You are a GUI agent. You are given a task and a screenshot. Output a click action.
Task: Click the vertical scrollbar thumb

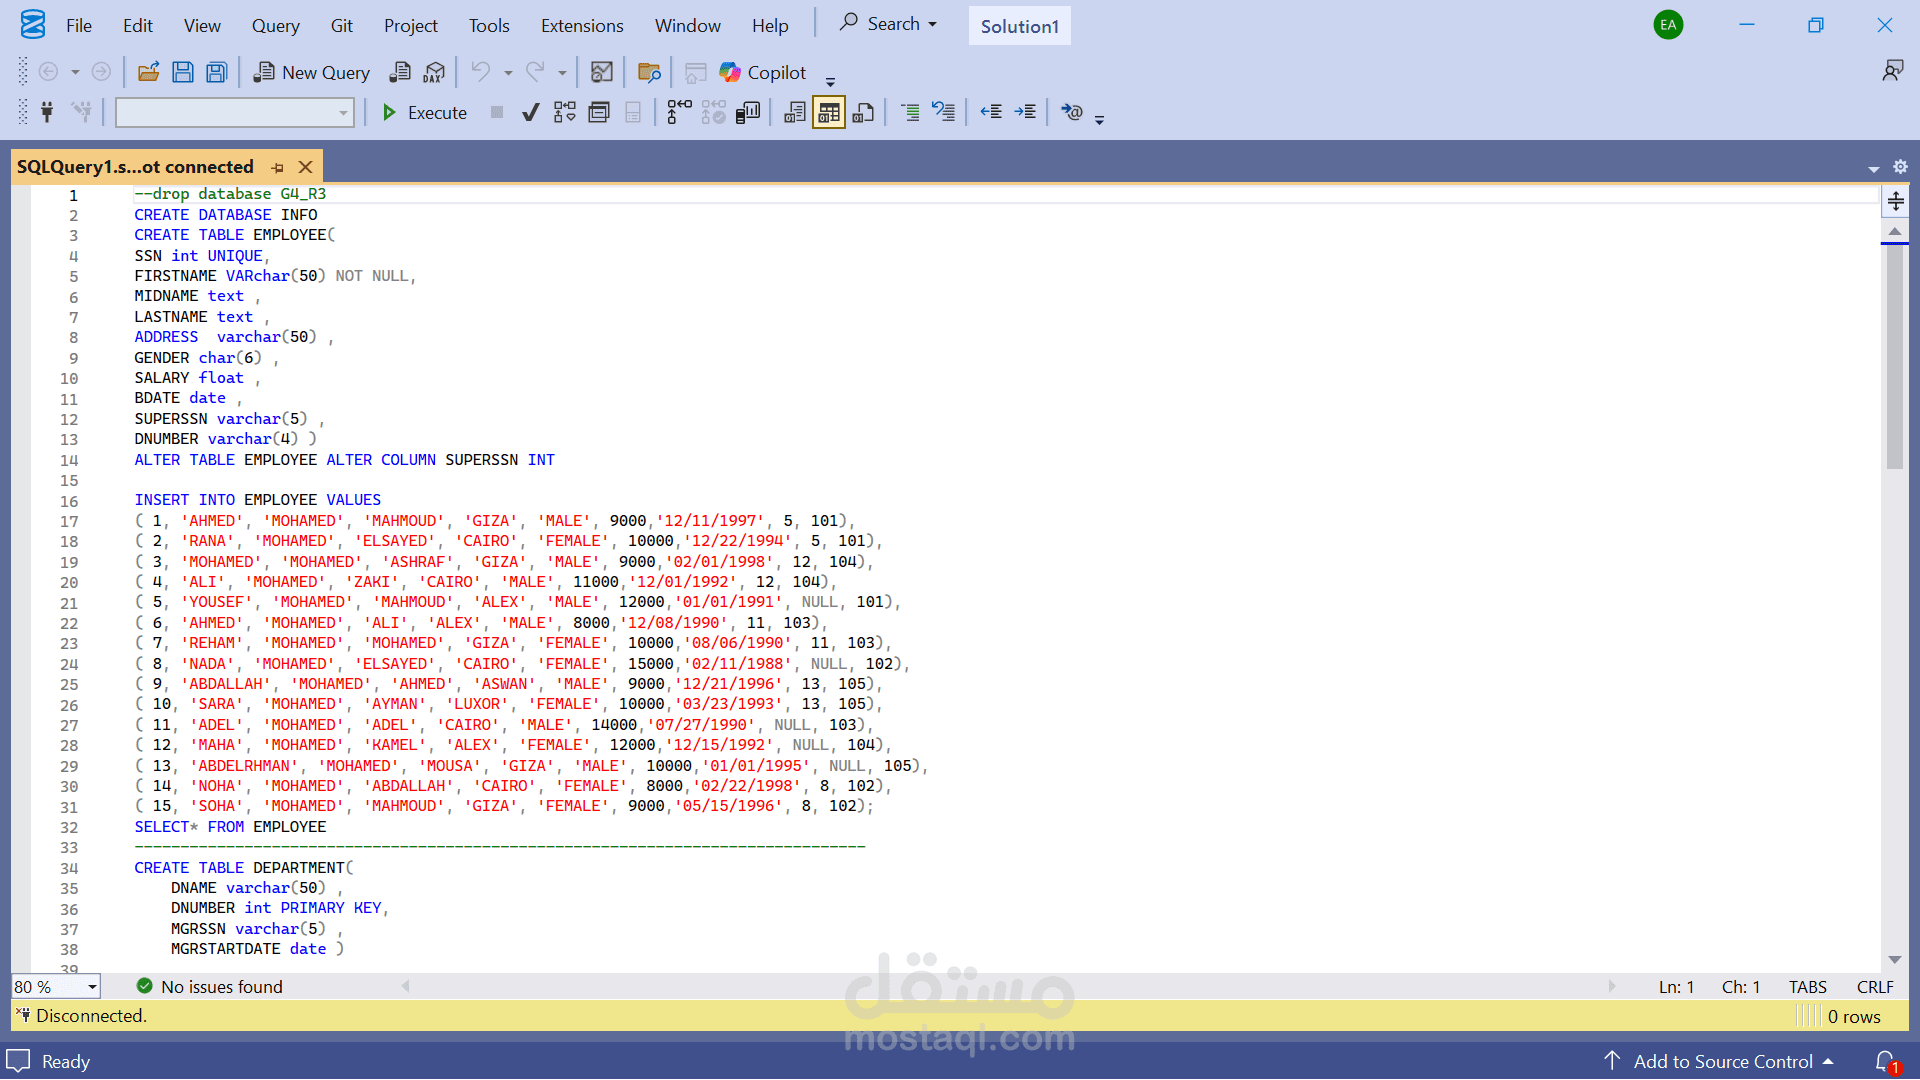click(1894, 357)
